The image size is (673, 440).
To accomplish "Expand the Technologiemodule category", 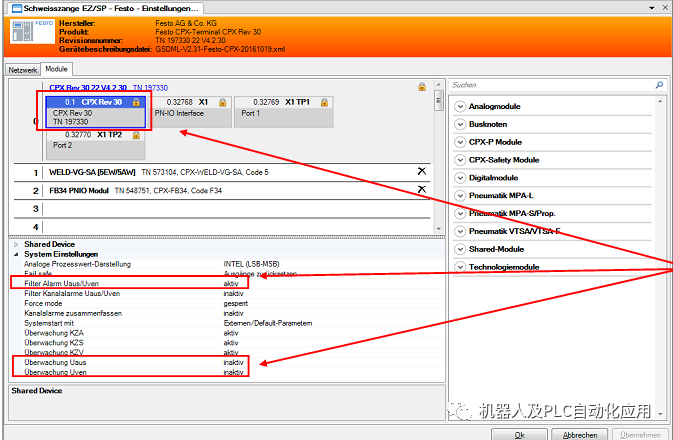I will click(460, 267).
